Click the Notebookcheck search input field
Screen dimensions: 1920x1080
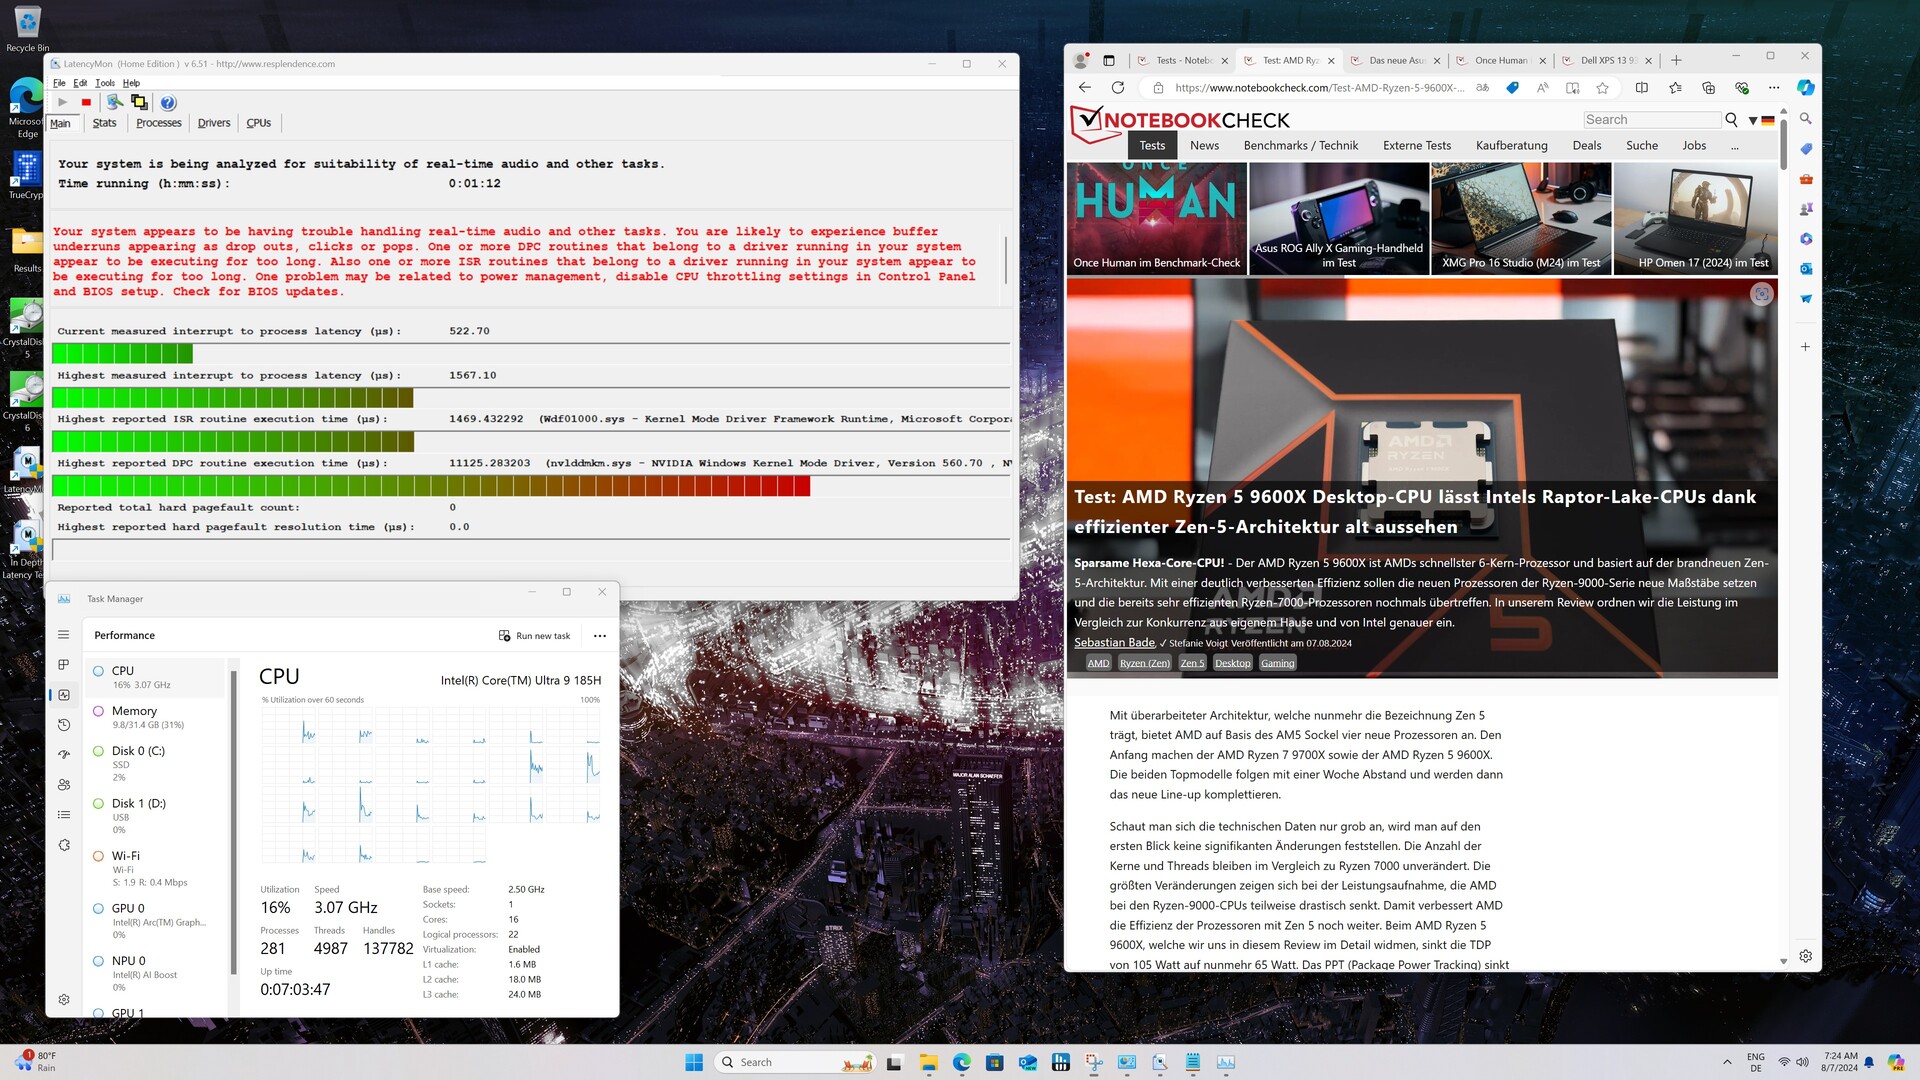point(1652,119)
